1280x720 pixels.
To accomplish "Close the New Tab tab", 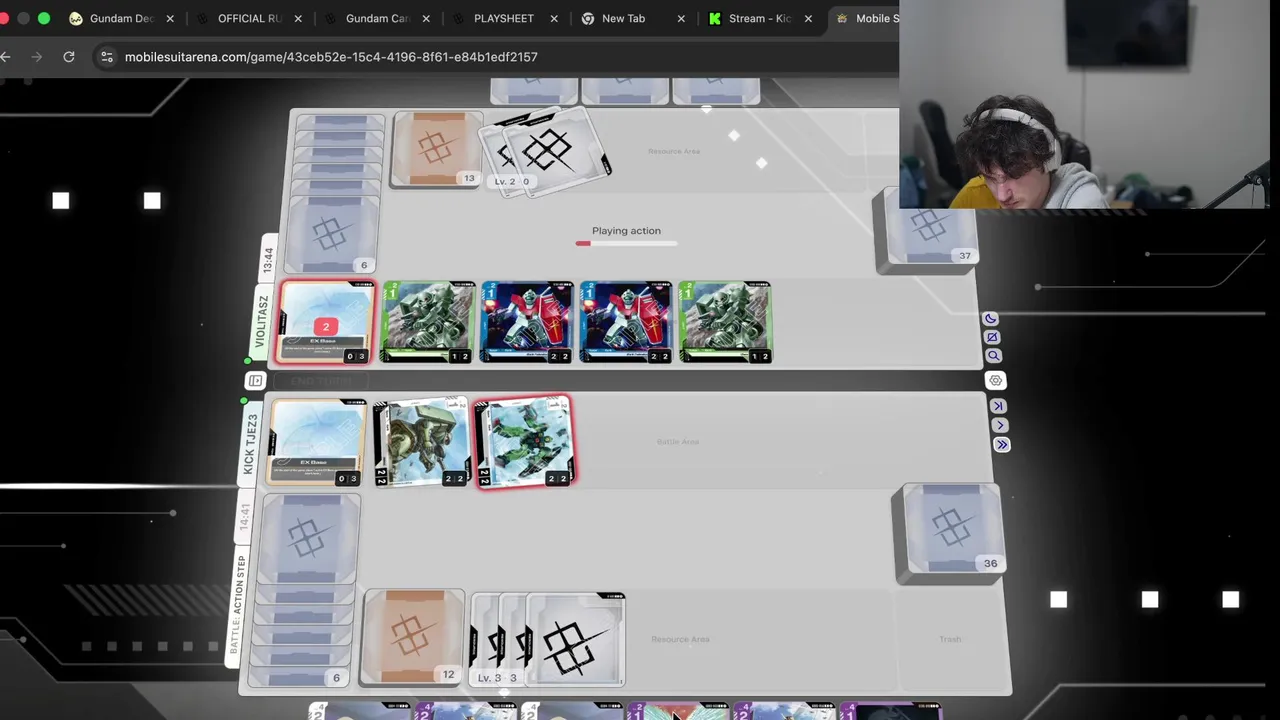I will click(x=682, y=18).
